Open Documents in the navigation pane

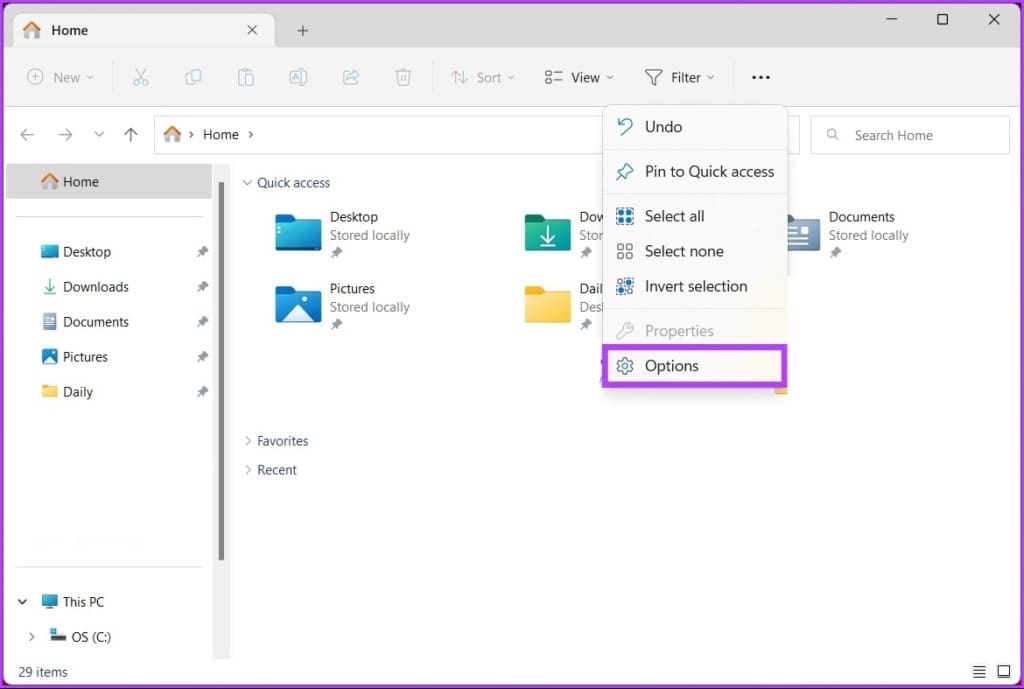pos(95,321)
